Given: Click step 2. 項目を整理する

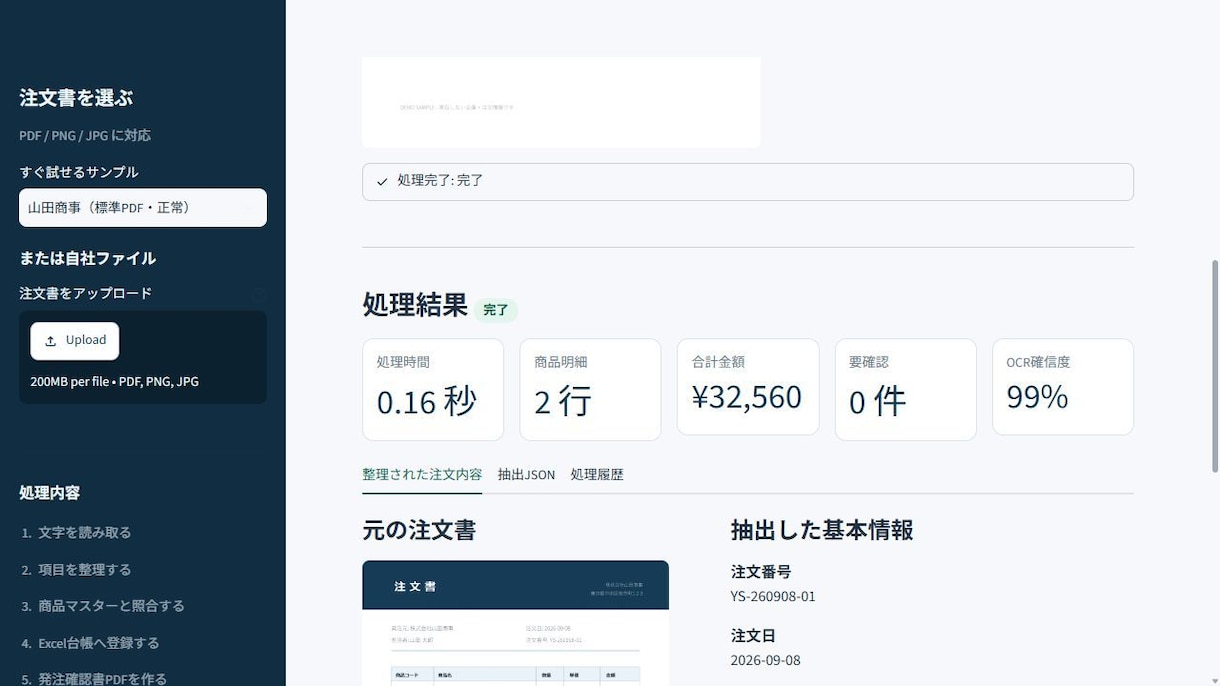Looking at the screenshot, I should tap(76, 570).
